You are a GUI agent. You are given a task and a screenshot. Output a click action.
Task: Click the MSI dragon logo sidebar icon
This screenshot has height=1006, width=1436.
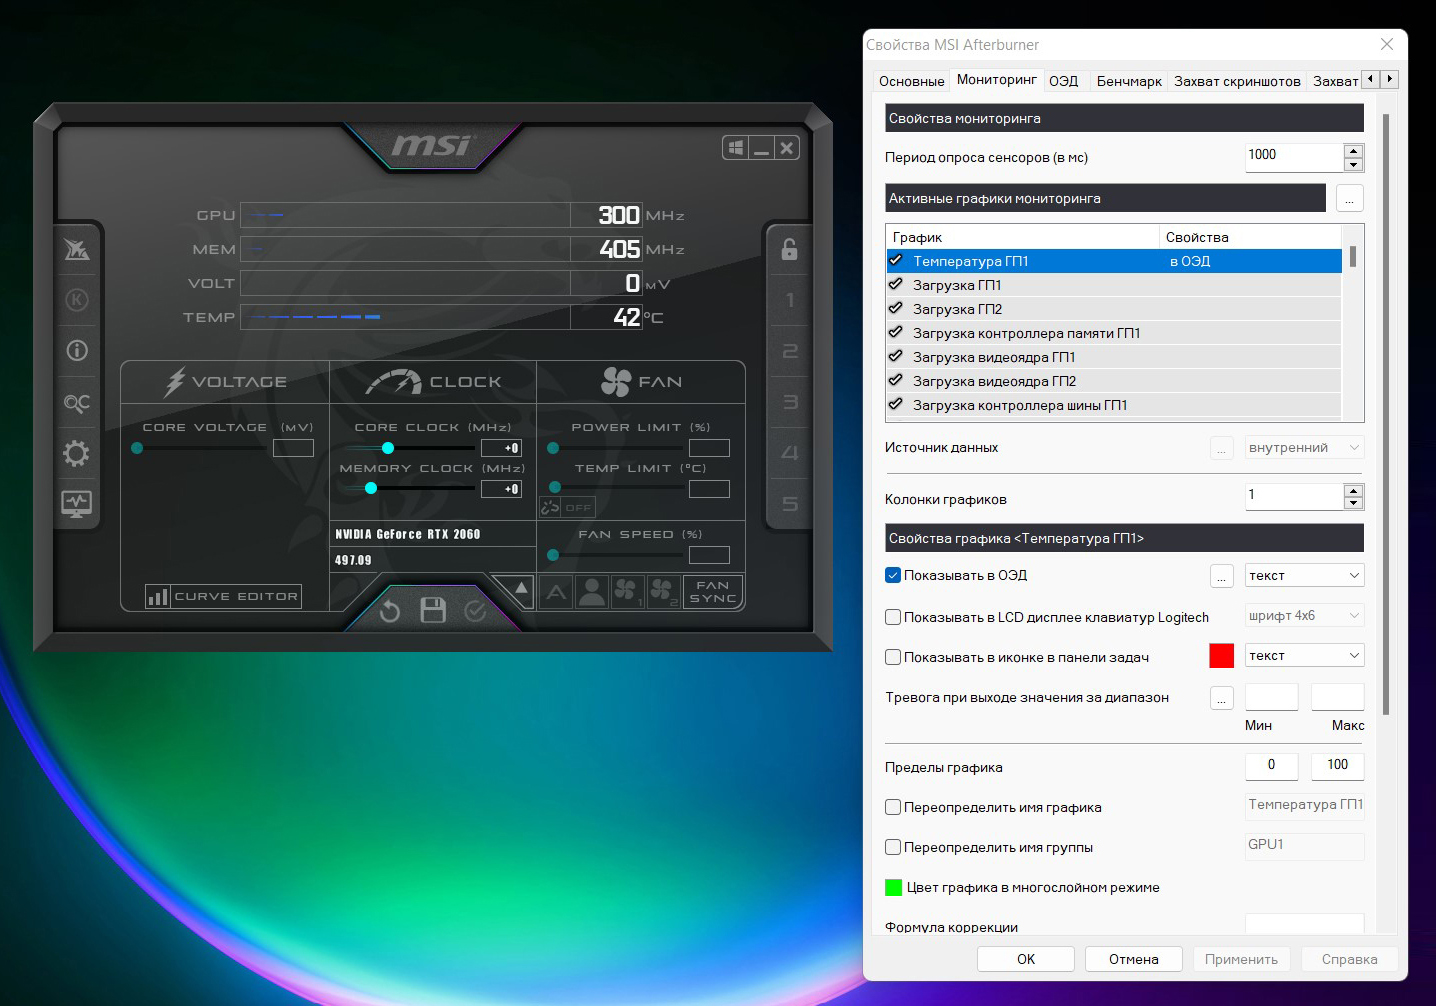point(77,249)
